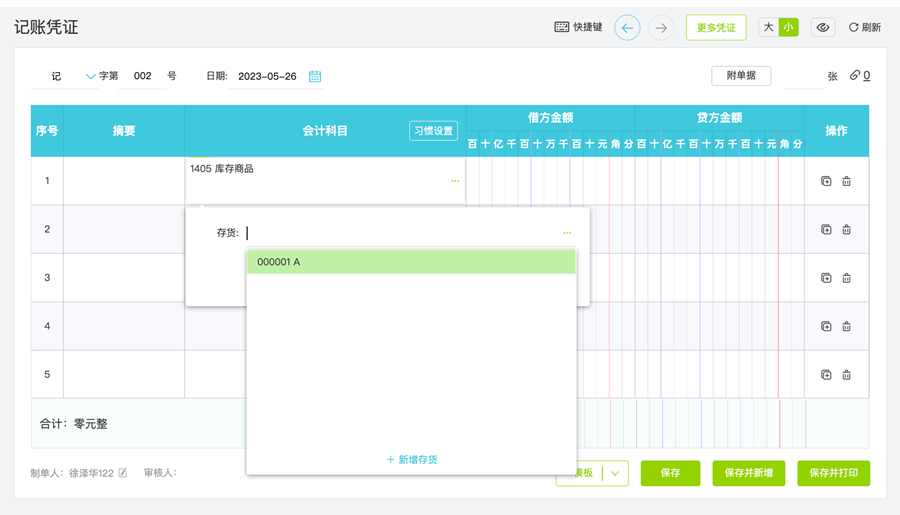Viewport: 900px width, 515px height.
Task: Click the credit amount cell in row 1
Action: point(720,180)
